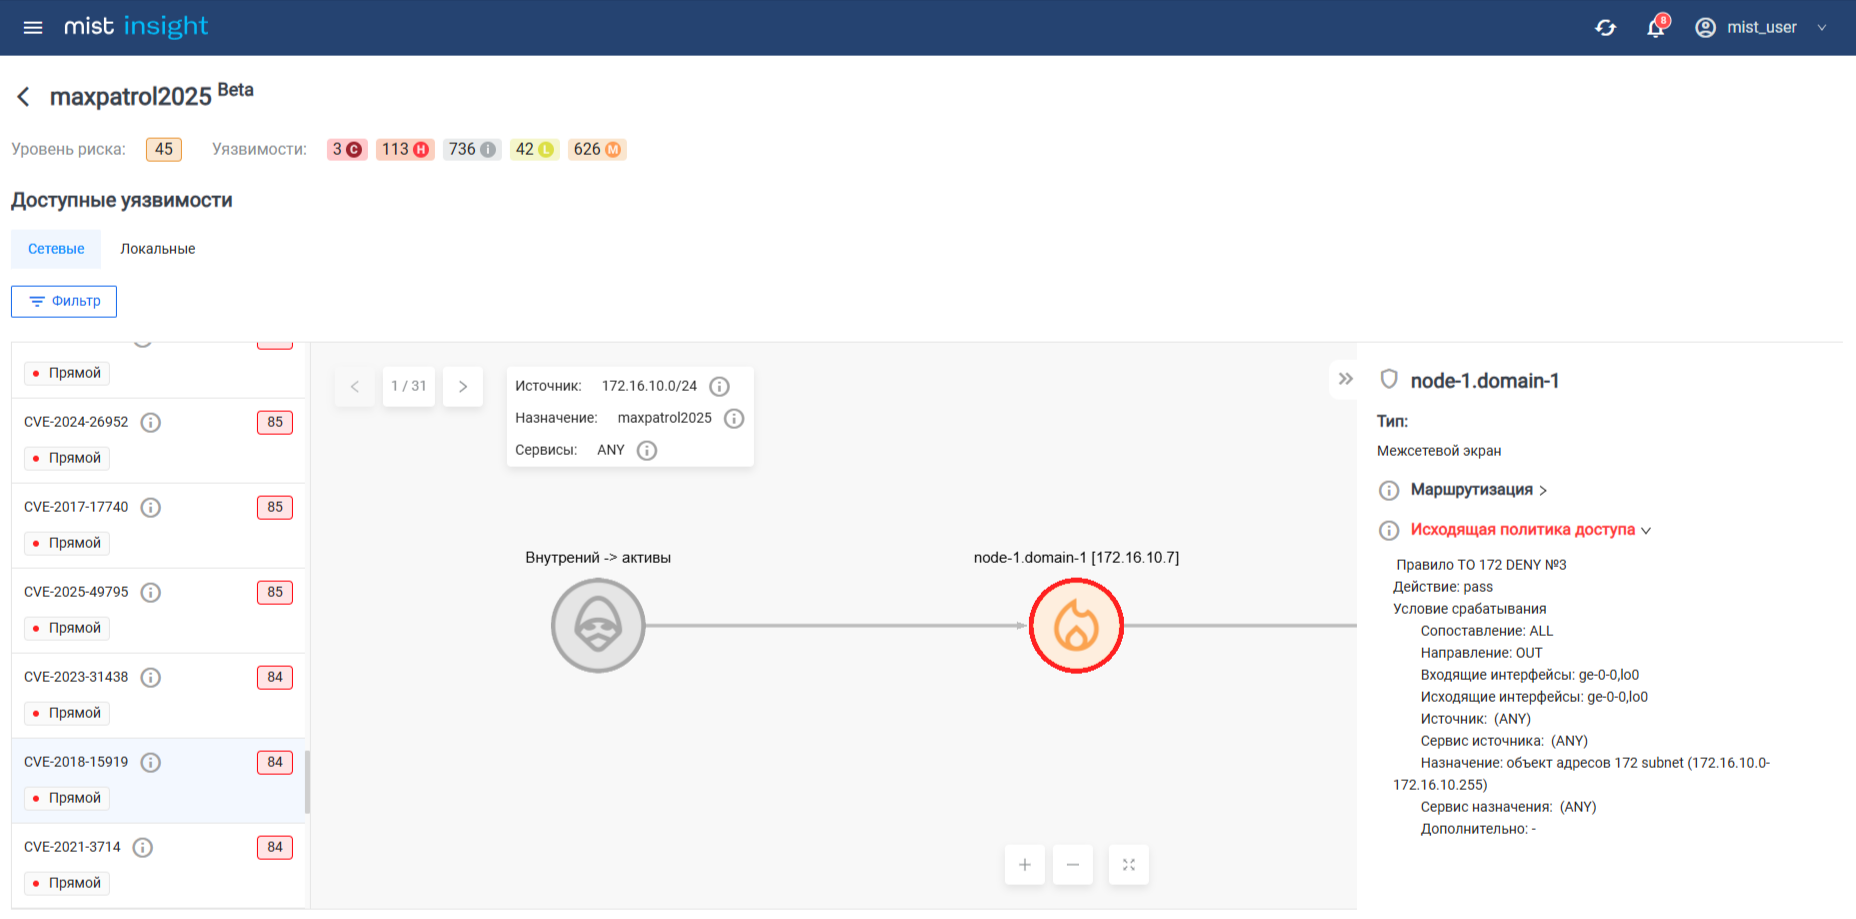This screenshot has height=919, width=1856.
Task: Show info for CVE-2025-49795
Action: pyautogui.click(x=151, y=592)
